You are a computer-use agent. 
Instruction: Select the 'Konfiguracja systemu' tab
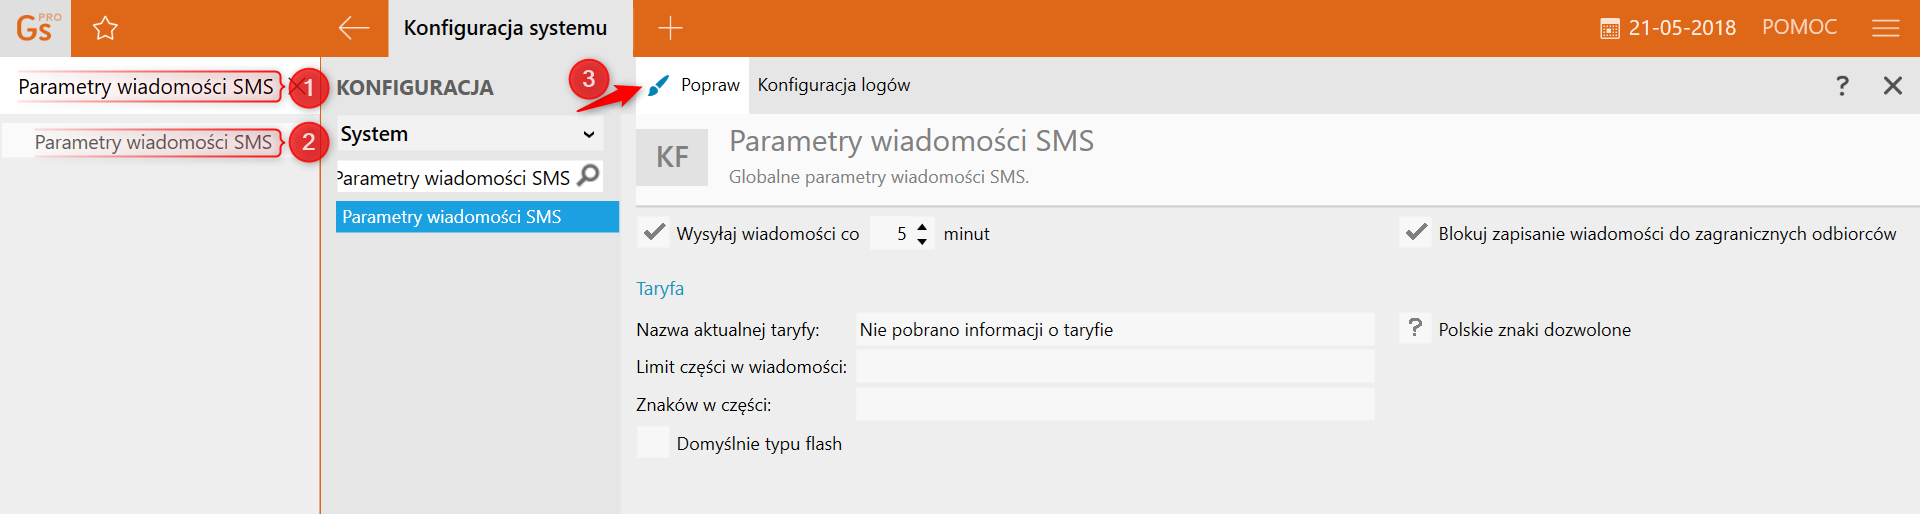pos(505,28)
